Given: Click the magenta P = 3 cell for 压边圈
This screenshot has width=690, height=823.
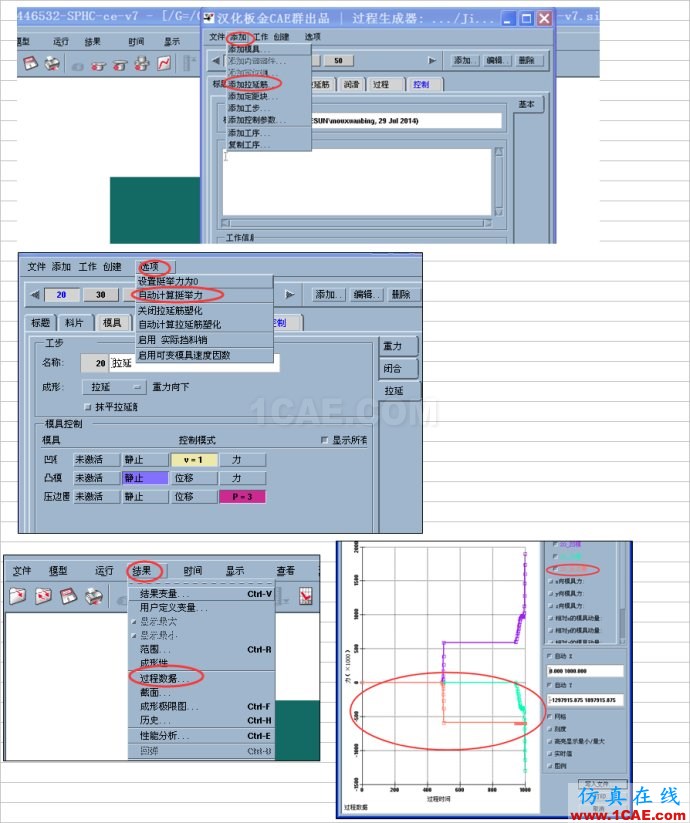Looking at the screenshot, I should pos(242,497).
